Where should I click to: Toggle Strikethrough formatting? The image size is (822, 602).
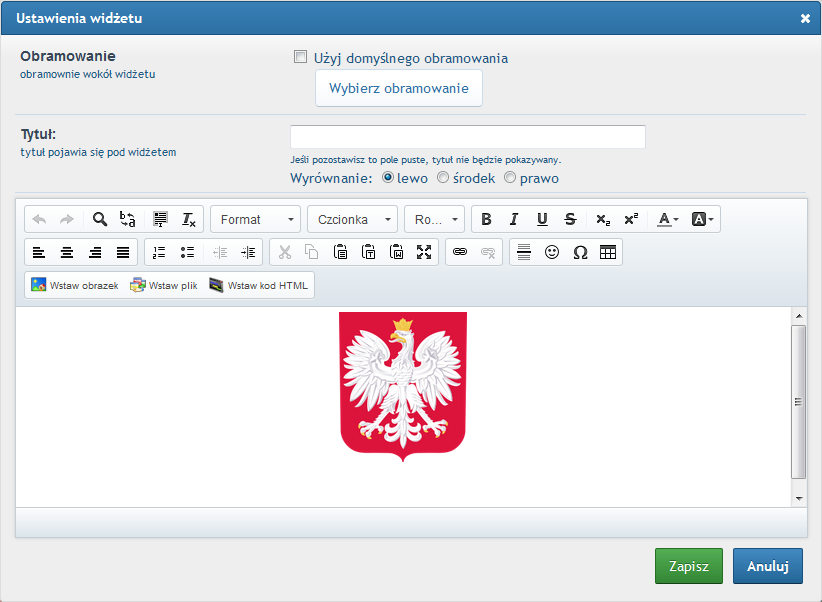pyautogui.click(x=570, y=219)
